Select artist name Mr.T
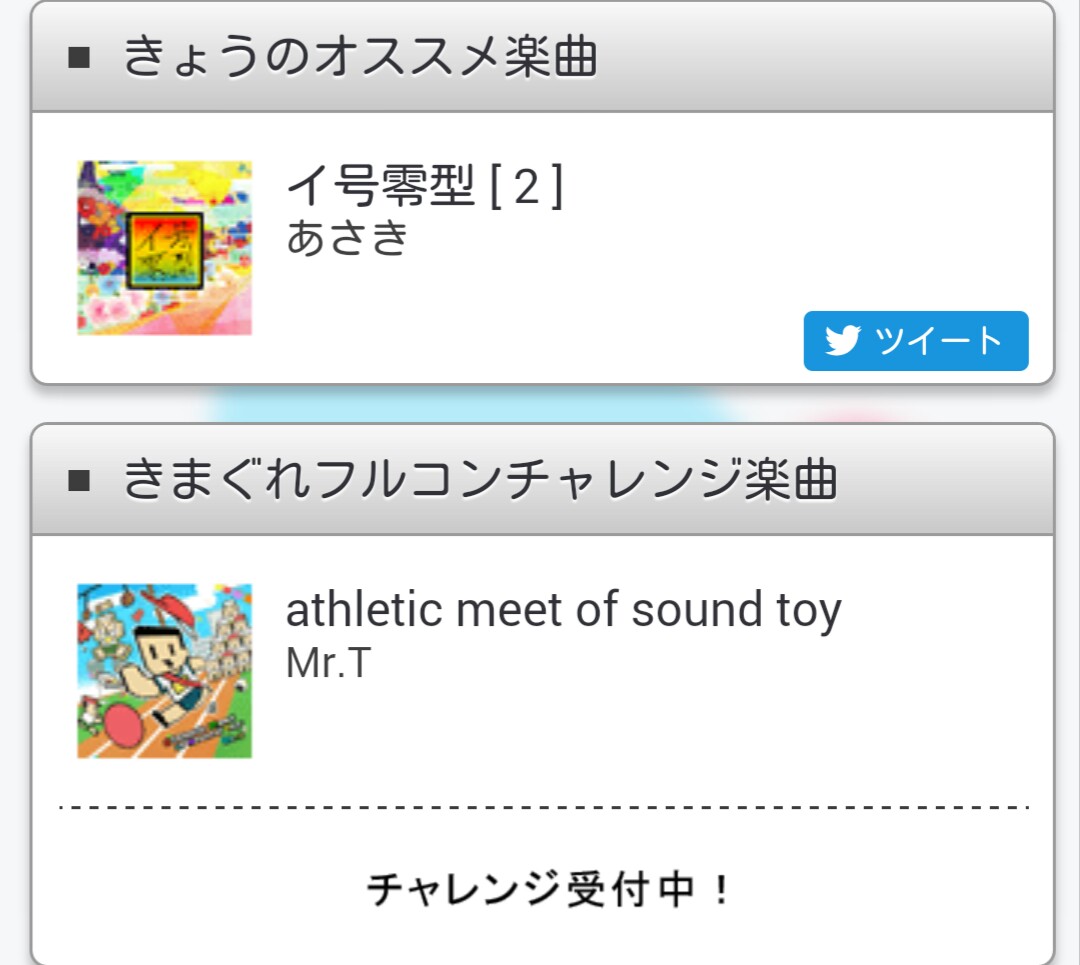 point(328,663)
